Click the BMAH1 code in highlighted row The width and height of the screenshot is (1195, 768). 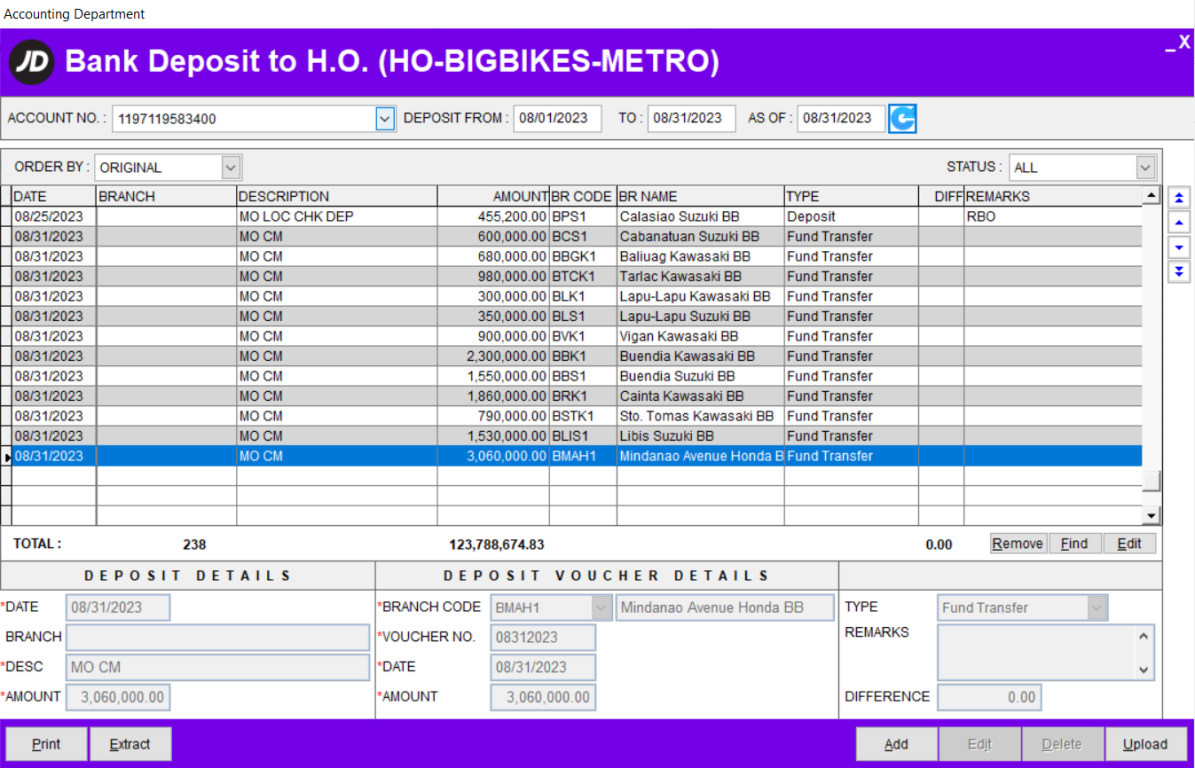(x=583, y=456)
